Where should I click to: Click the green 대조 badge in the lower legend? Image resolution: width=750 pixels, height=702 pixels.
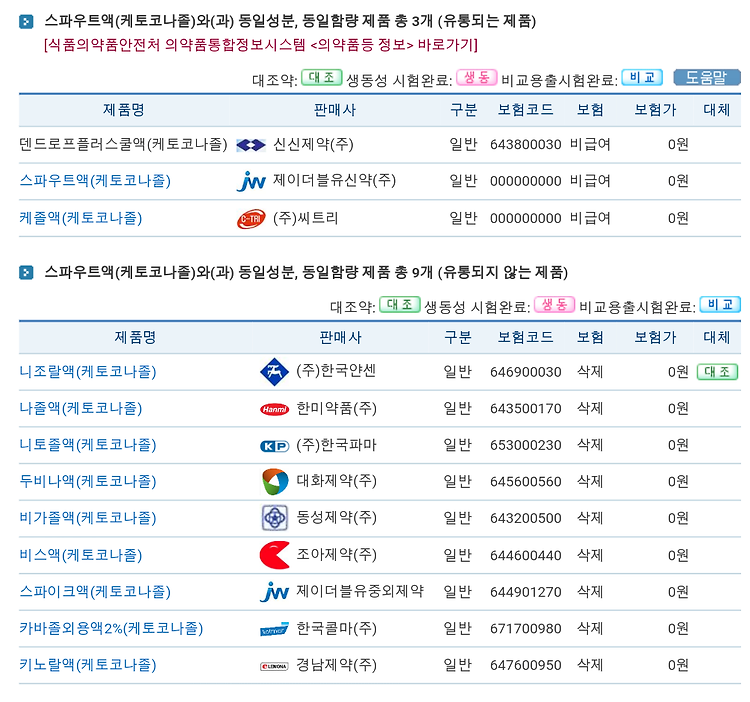point(400,305)
